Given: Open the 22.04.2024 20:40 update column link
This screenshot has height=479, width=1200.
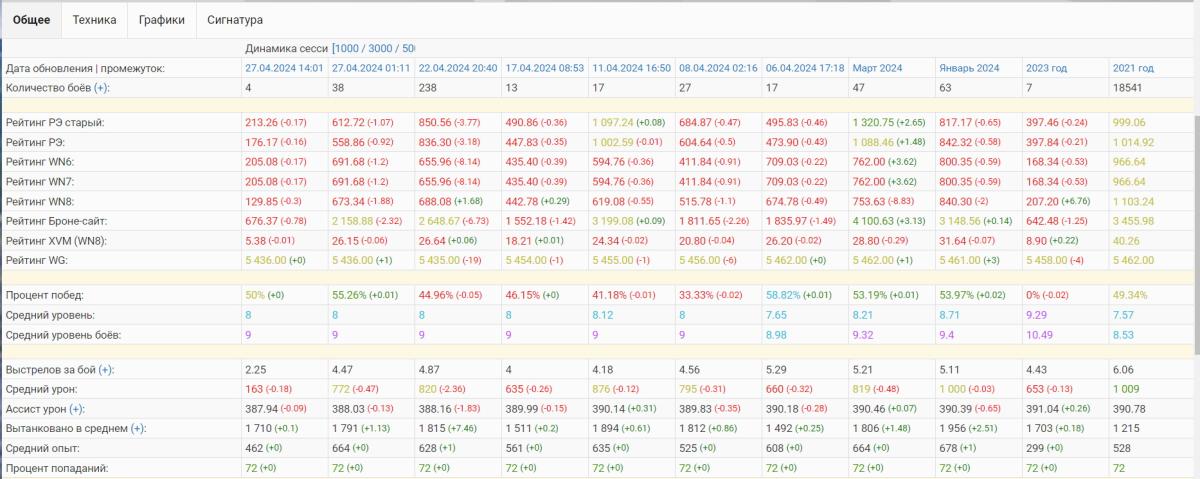Looking at the screenshot, I should pyautogui.click(x=458, y=68).
